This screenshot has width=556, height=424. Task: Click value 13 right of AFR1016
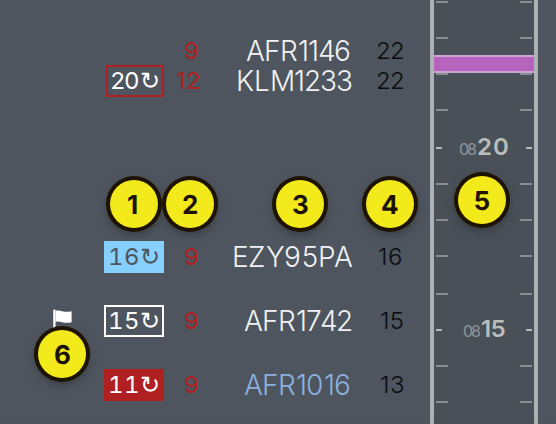(x=391, y=385)
